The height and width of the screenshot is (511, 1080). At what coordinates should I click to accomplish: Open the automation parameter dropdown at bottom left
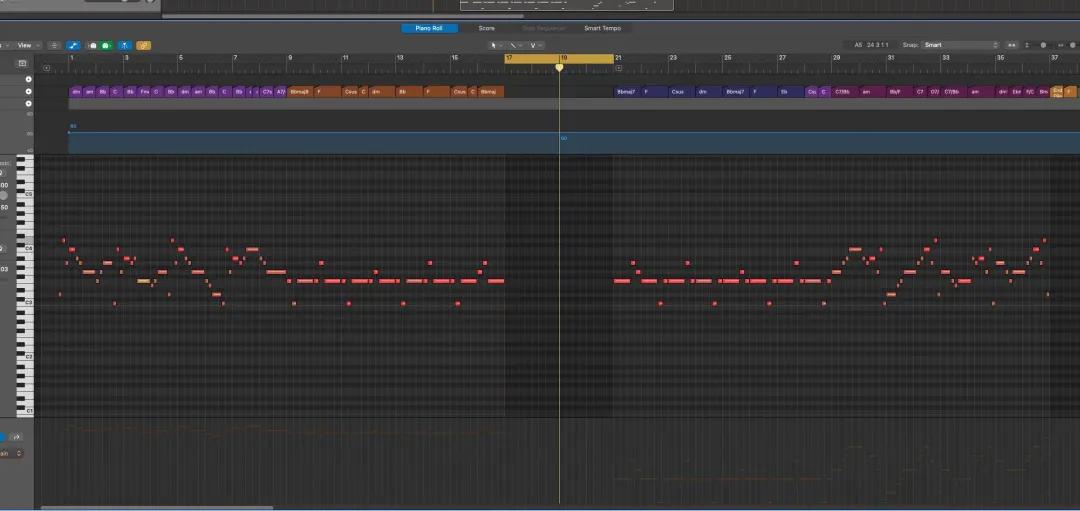pos(12,453)
